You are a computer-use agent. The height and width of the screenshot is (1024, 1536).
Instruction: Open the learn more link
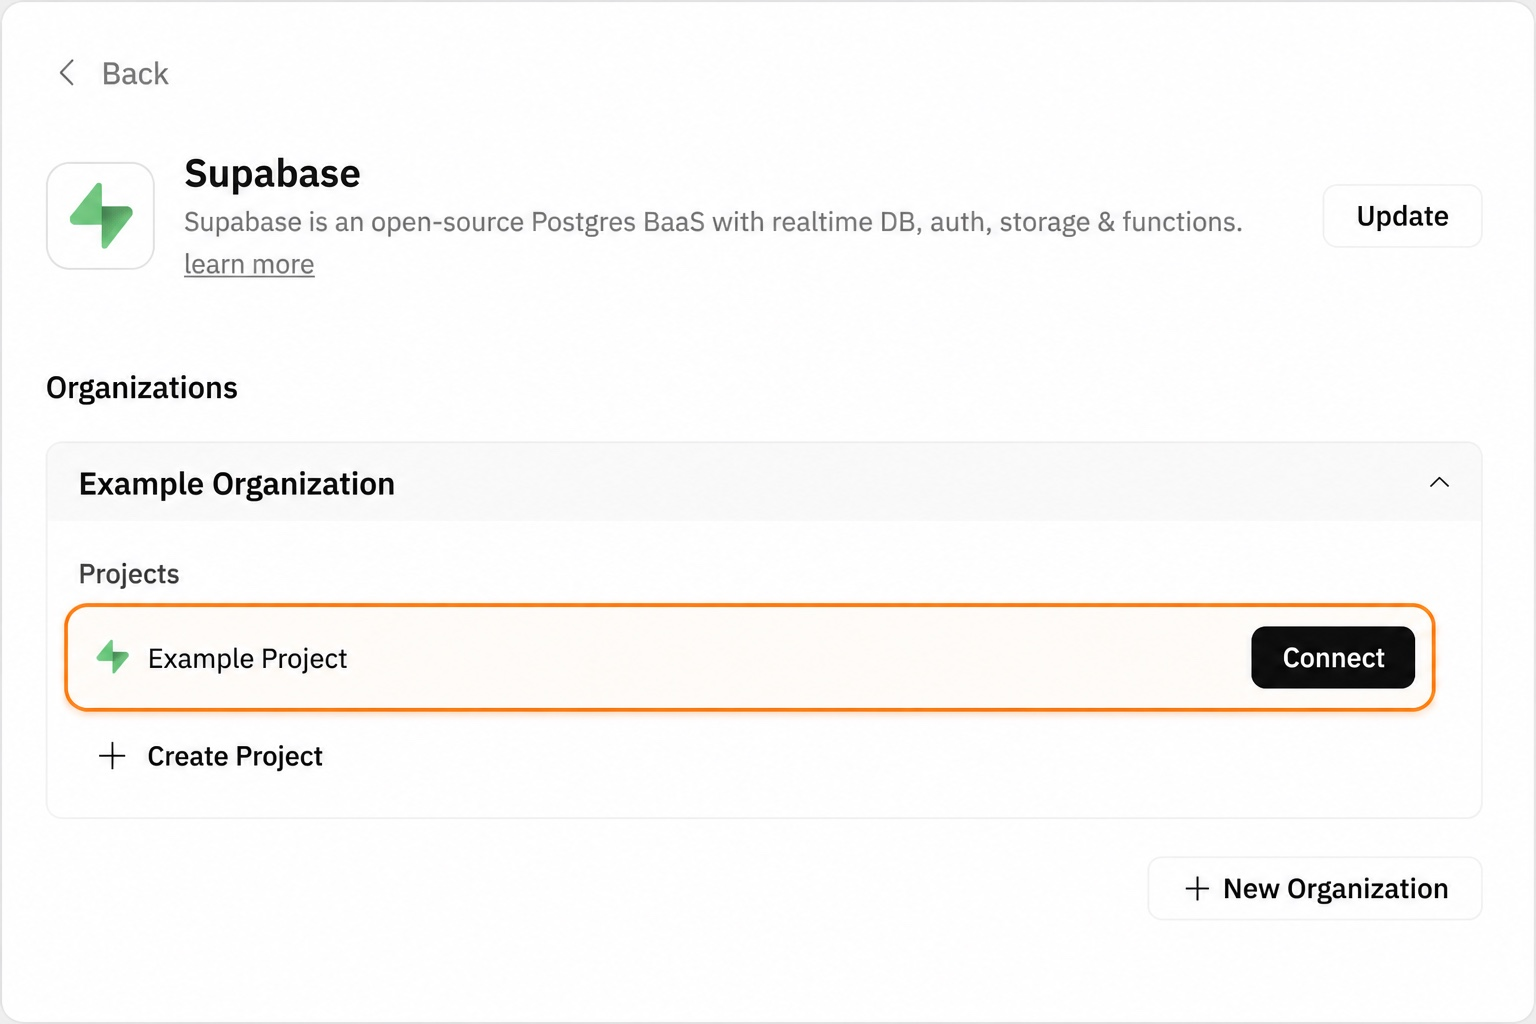point(249,264)
